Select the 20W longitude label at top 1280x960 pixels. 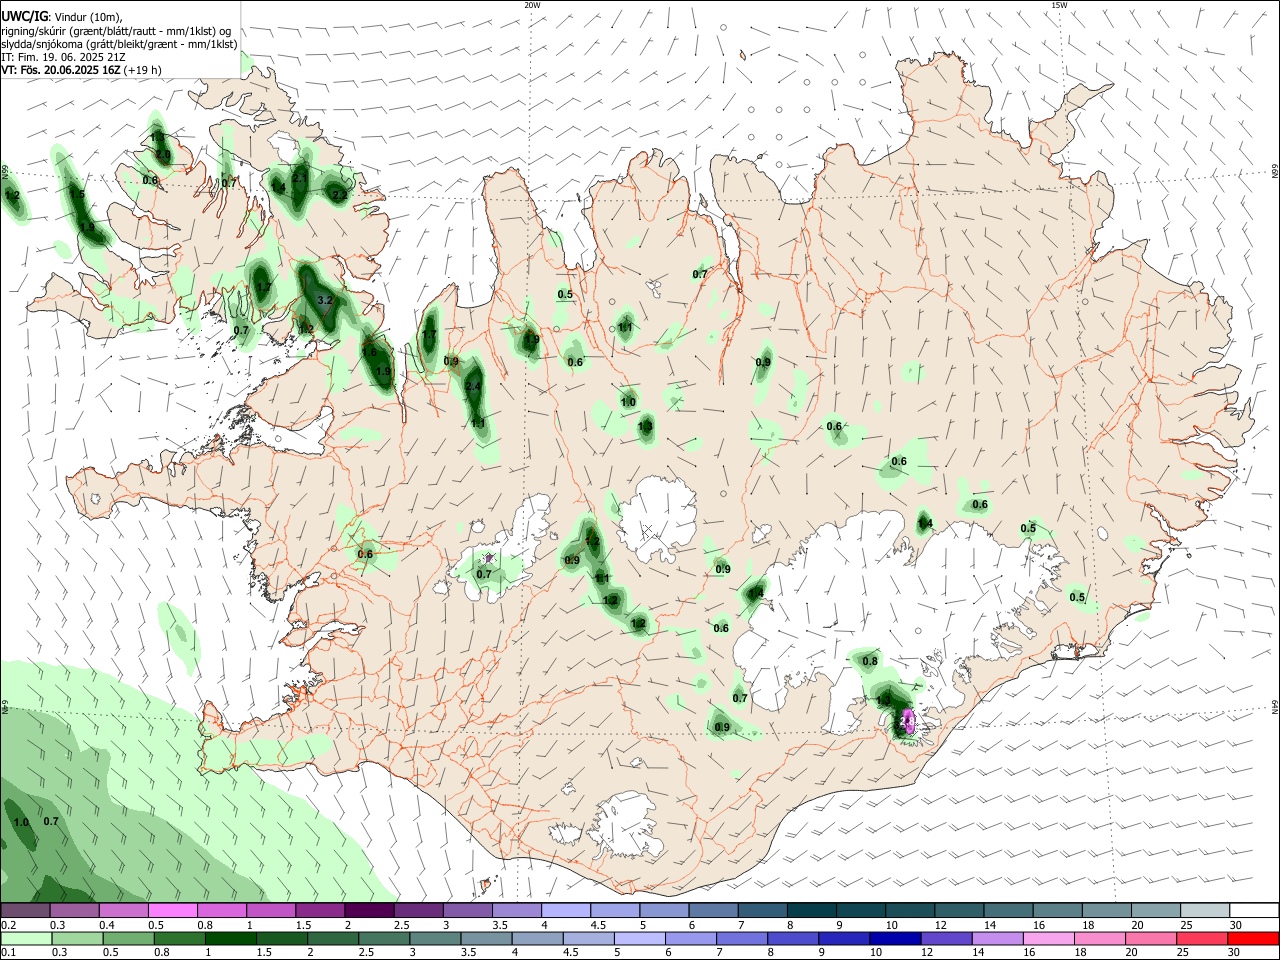[532, 5]
